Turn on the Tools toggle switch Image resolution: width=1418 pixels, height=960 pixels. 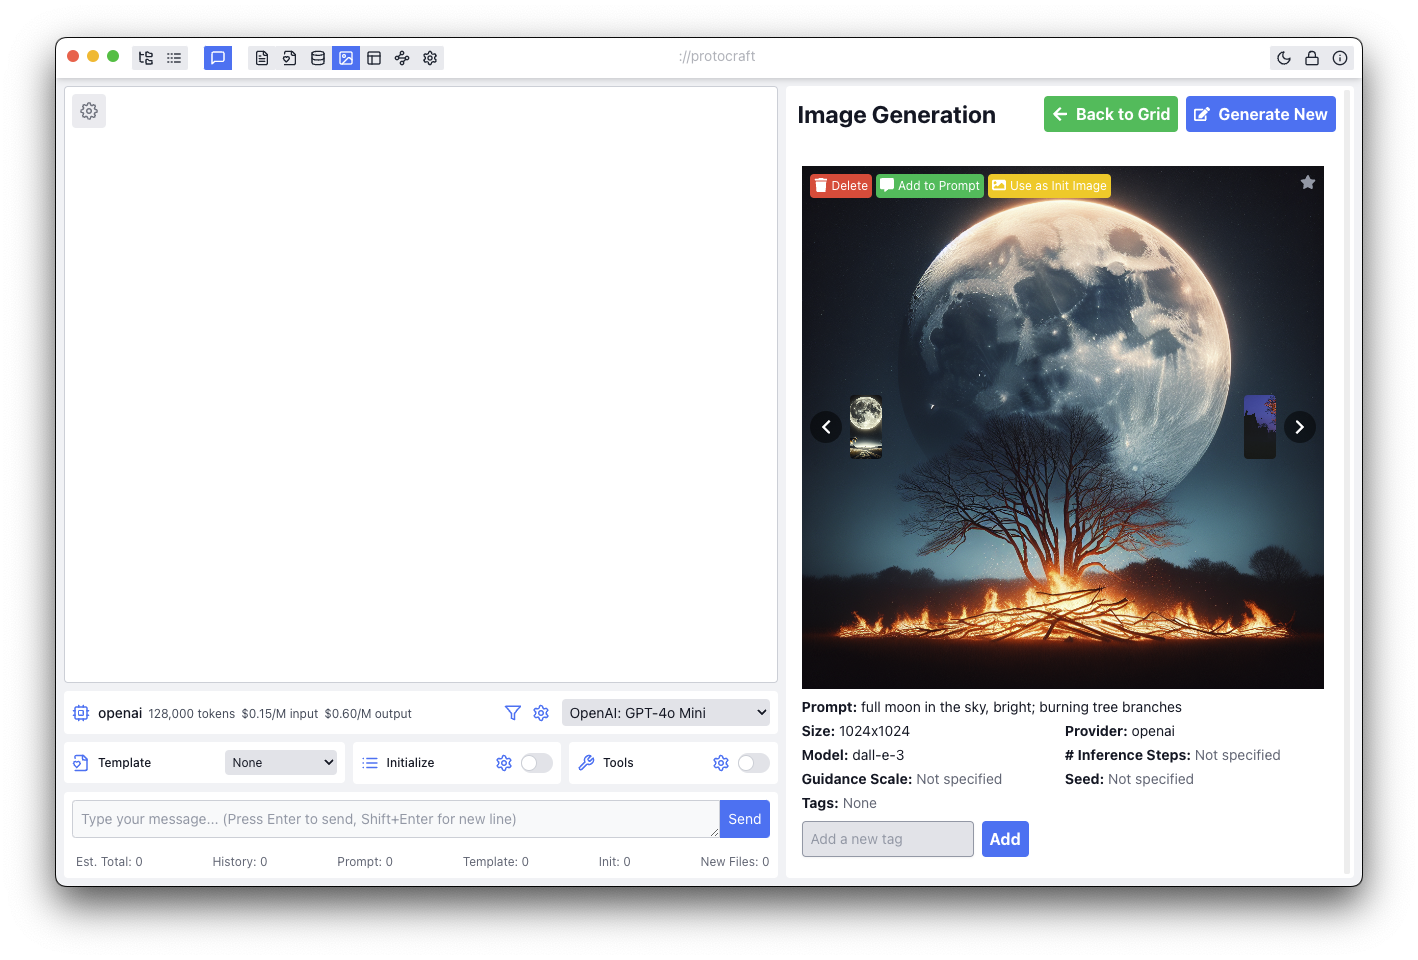point(753,763)
